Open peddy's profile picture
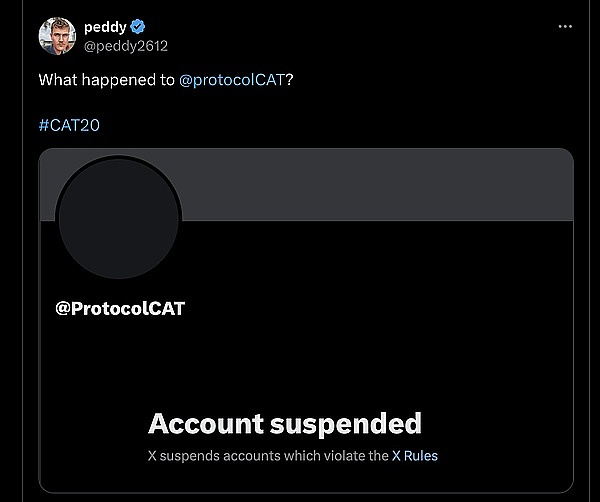Image resolution: width=600 pixels, height=502 pixels. 57,36
